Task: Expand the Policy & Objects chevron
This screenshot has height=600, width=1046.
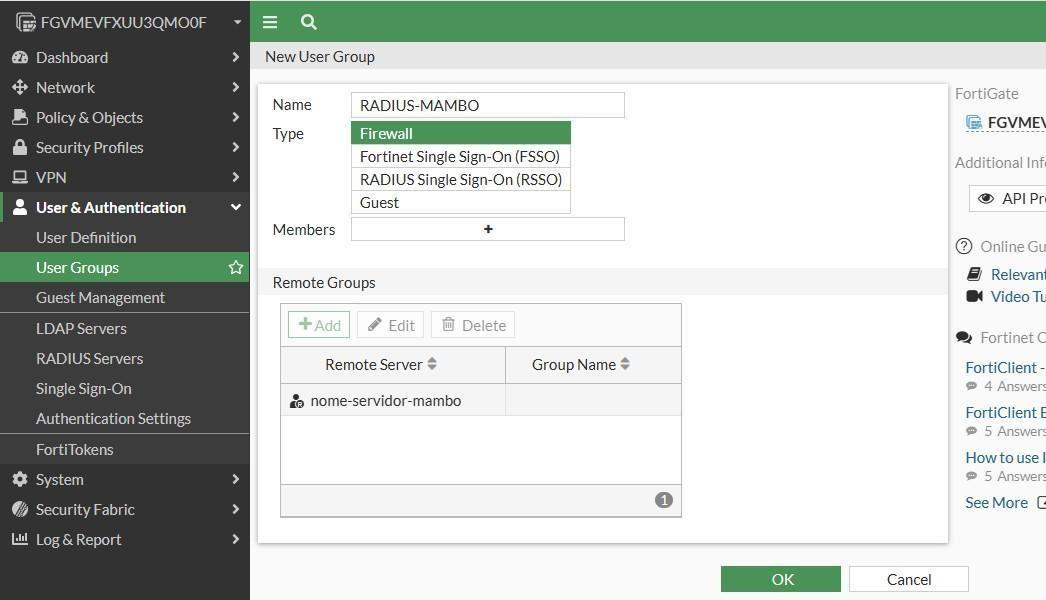Action: 235,117
